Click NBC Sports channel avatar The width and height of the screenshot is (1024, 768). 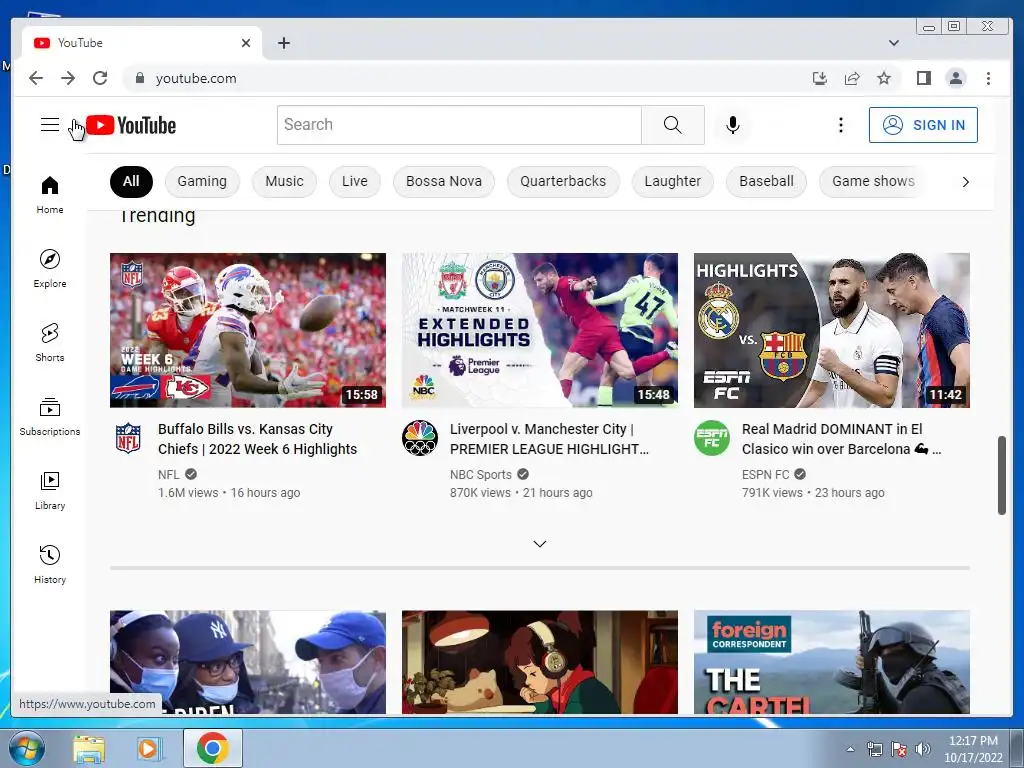point(420,438)
